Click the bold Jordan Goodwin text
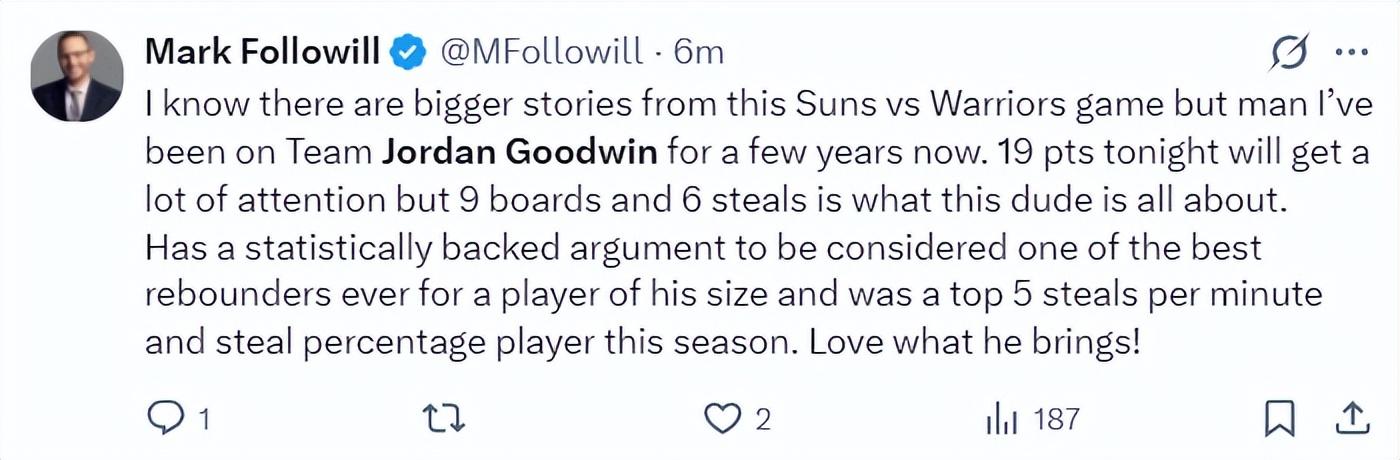This screenshot has height=460, width=1400. click(521, 152)
